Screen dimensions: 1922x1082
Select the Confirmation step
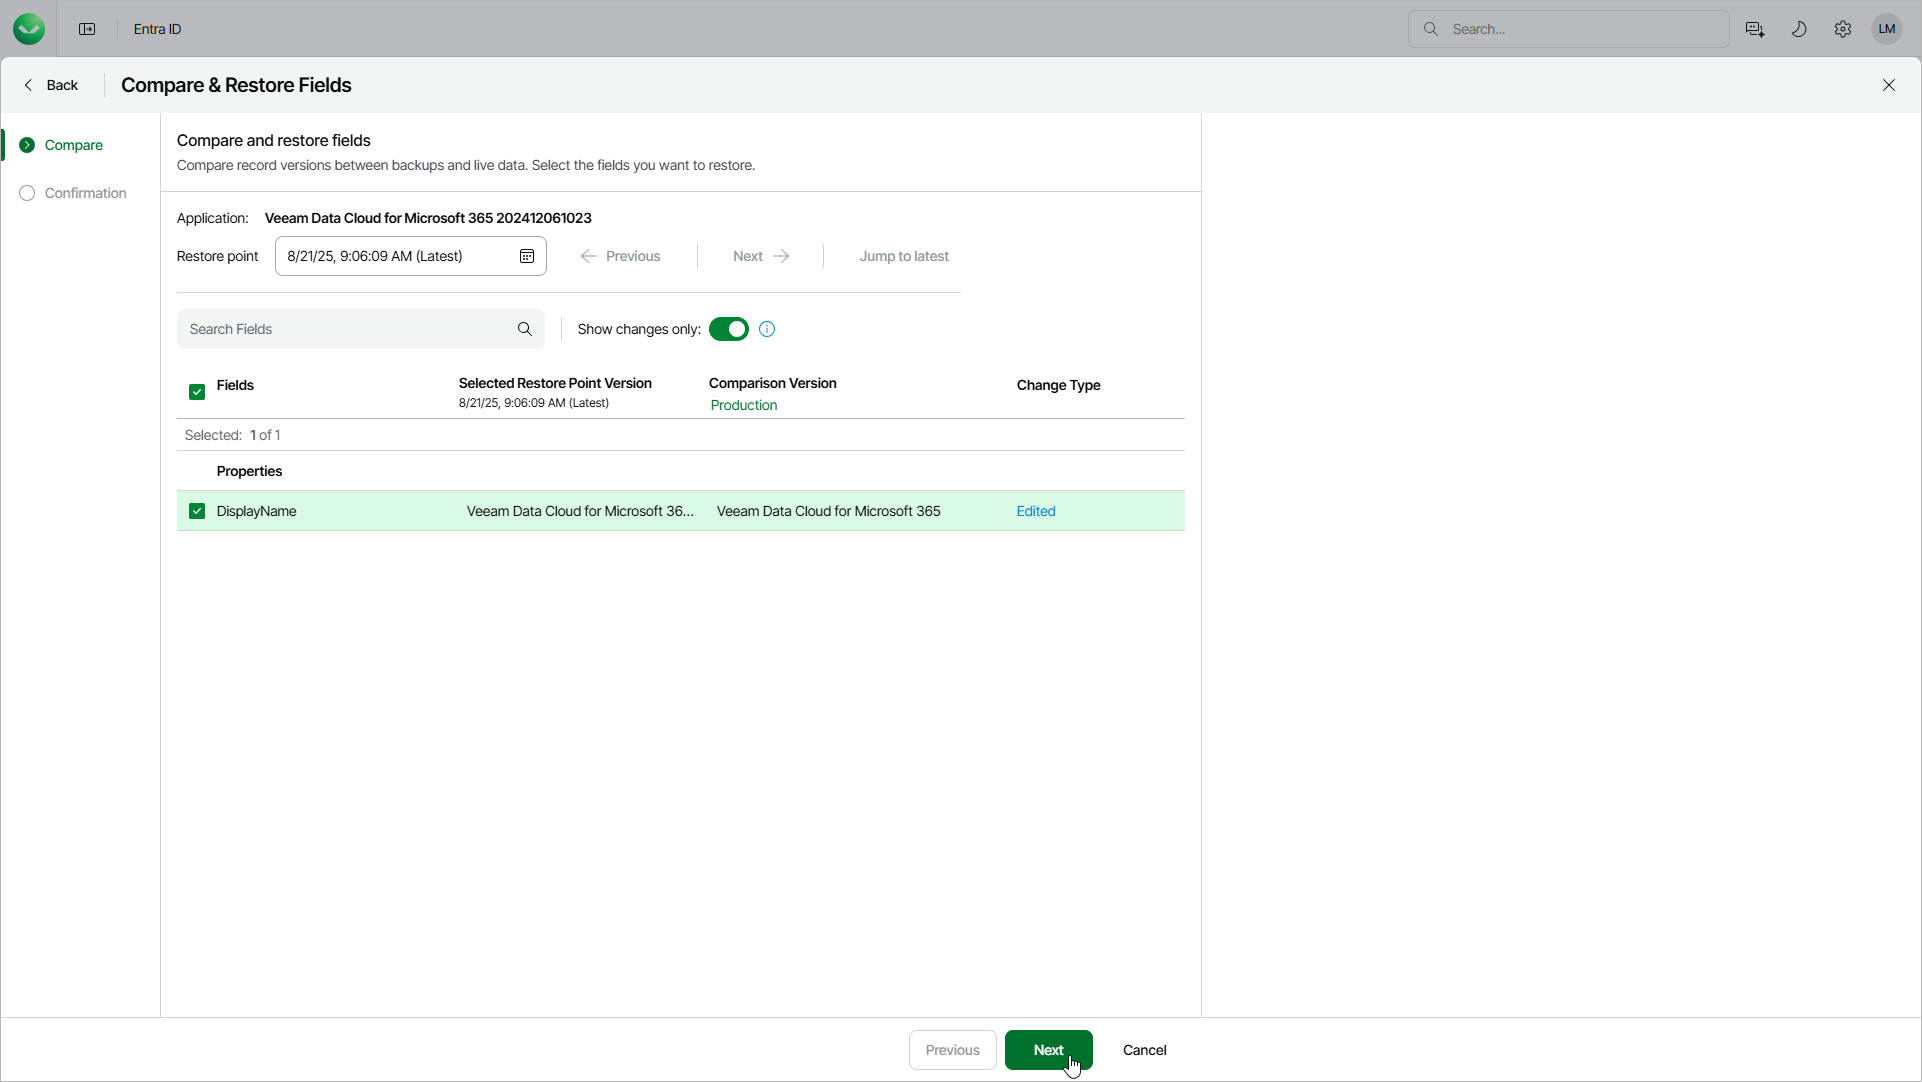(85, 193)
